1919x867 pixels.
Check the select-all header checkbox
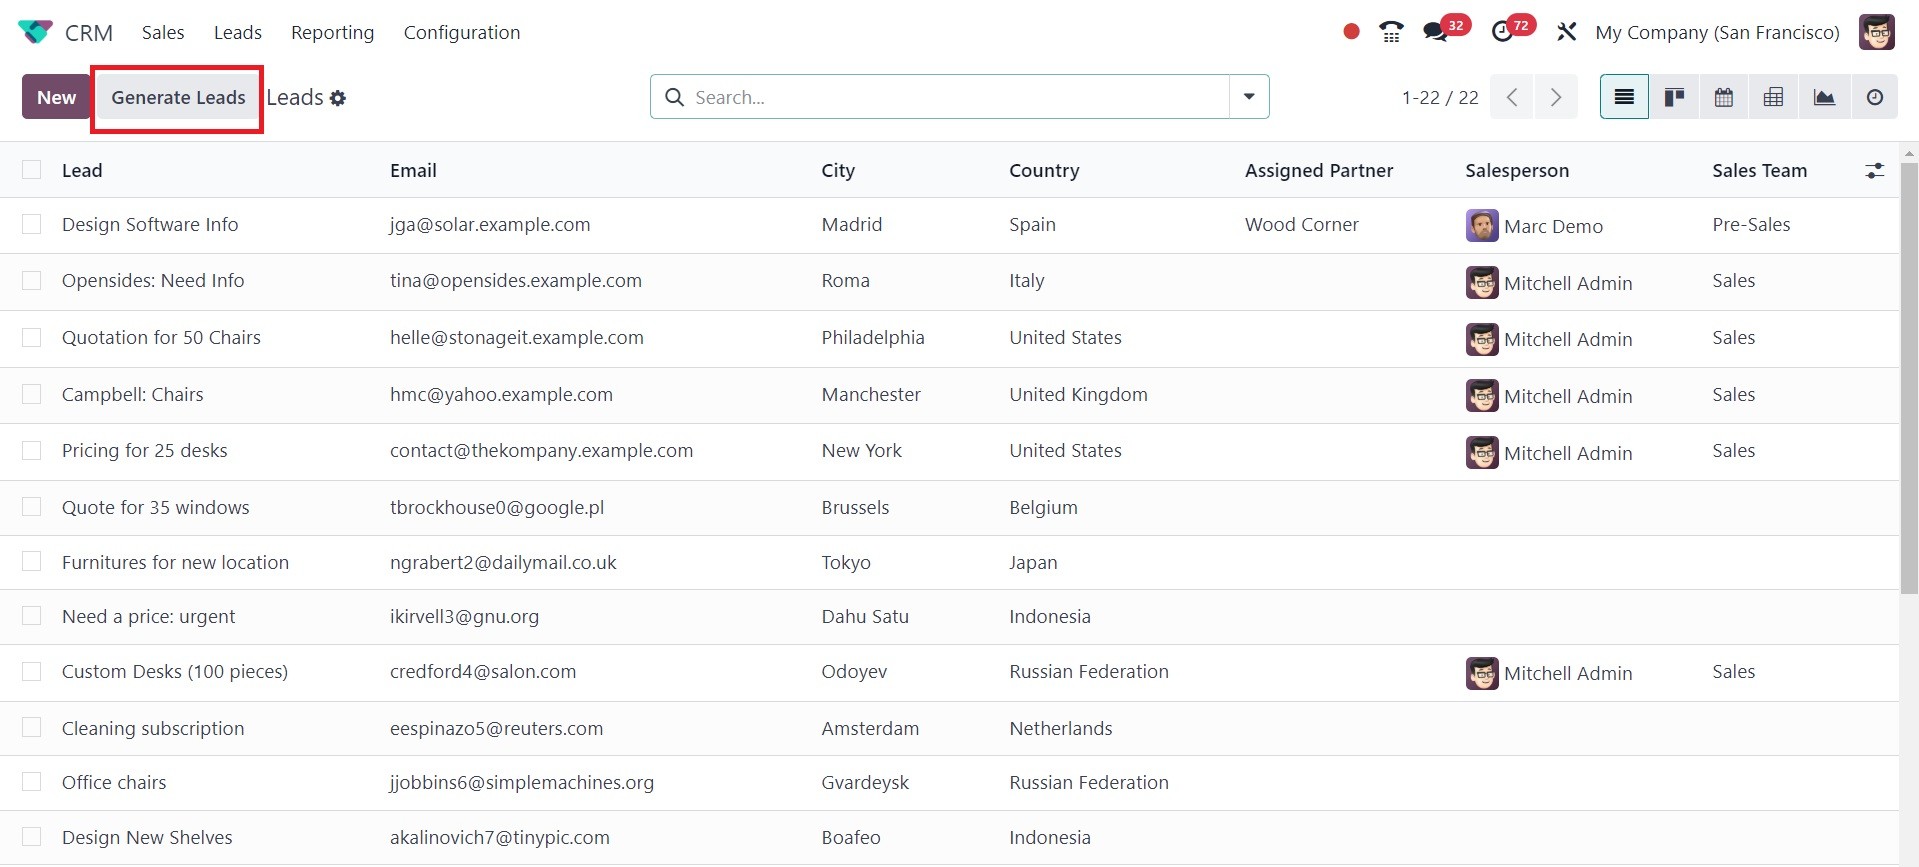[x=32, y=170]
